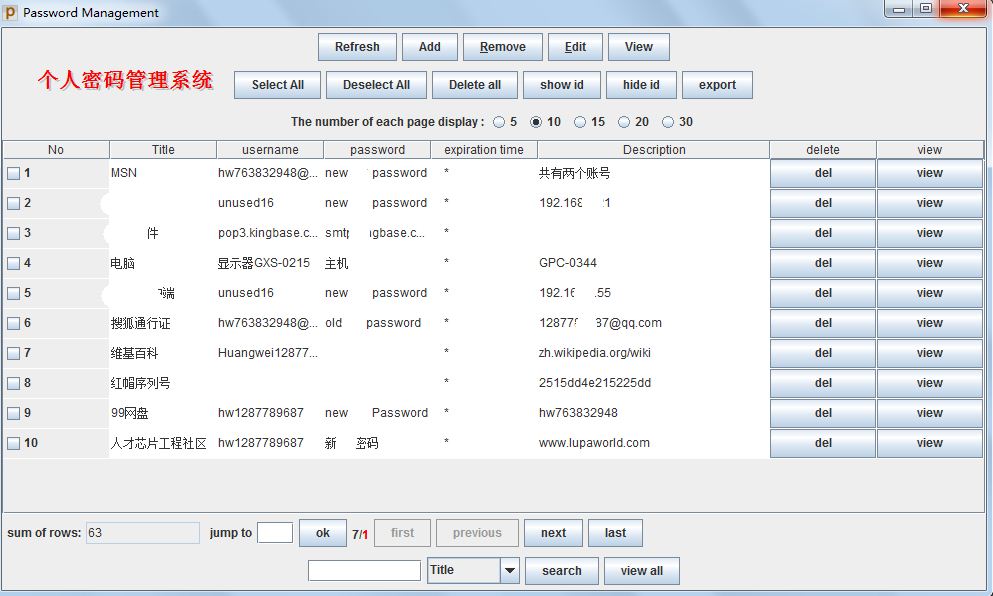Click the jump to page input
This screenshot has height=596, width=993.
[275, 533]
